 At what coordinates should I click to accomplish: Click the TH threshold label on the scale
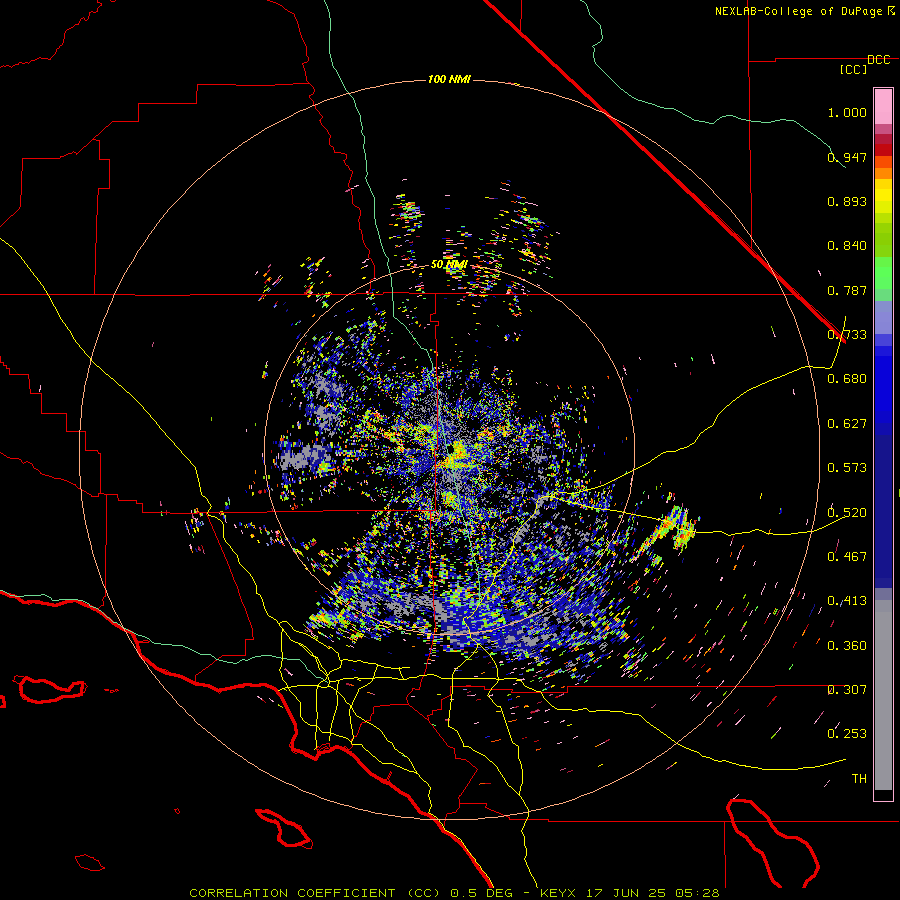click(859, 779)
